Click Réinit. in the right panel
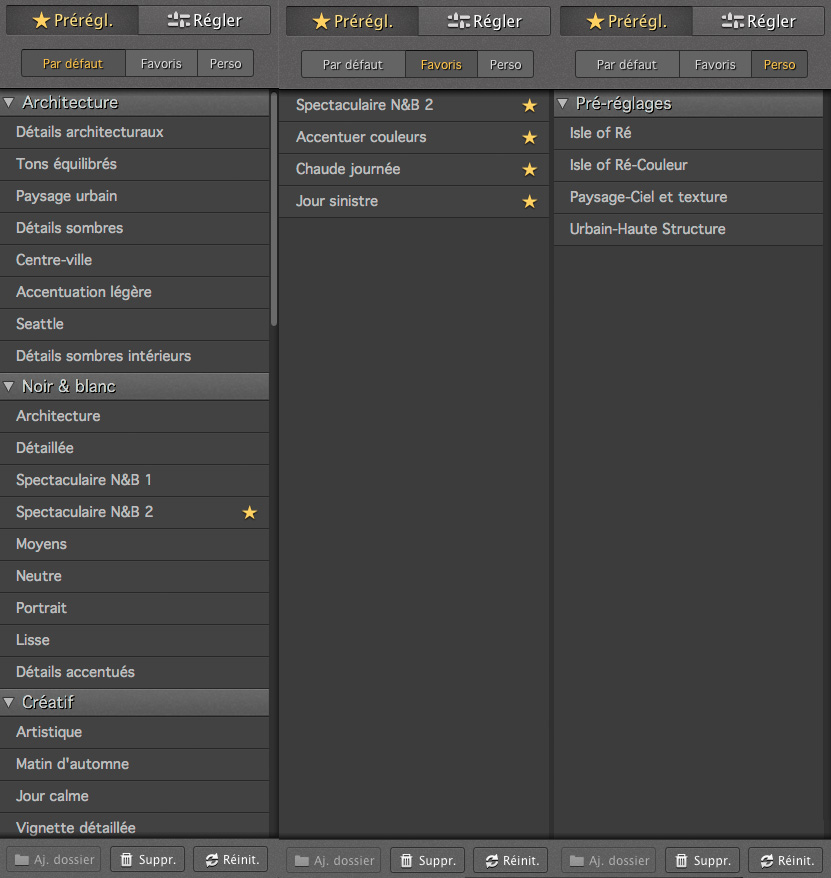The height and width of the screenshot is (878, 831). [x=786, y=861]
